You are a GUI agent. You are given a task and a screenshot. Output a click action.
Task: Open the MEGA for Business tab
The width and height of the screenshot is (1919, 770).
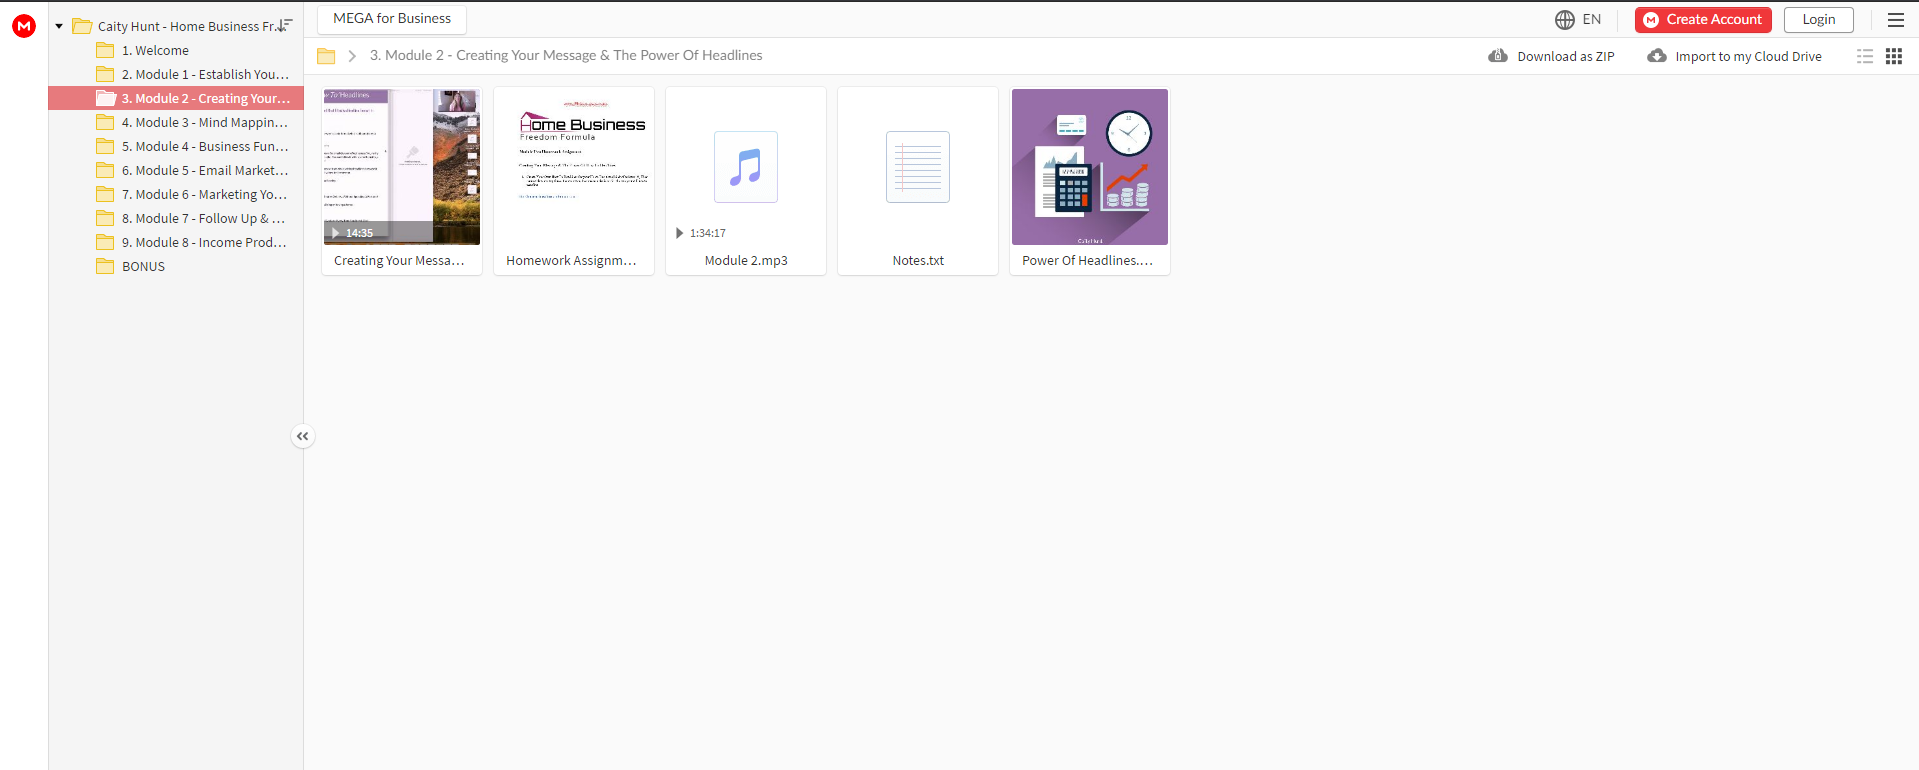coord(392,19)
